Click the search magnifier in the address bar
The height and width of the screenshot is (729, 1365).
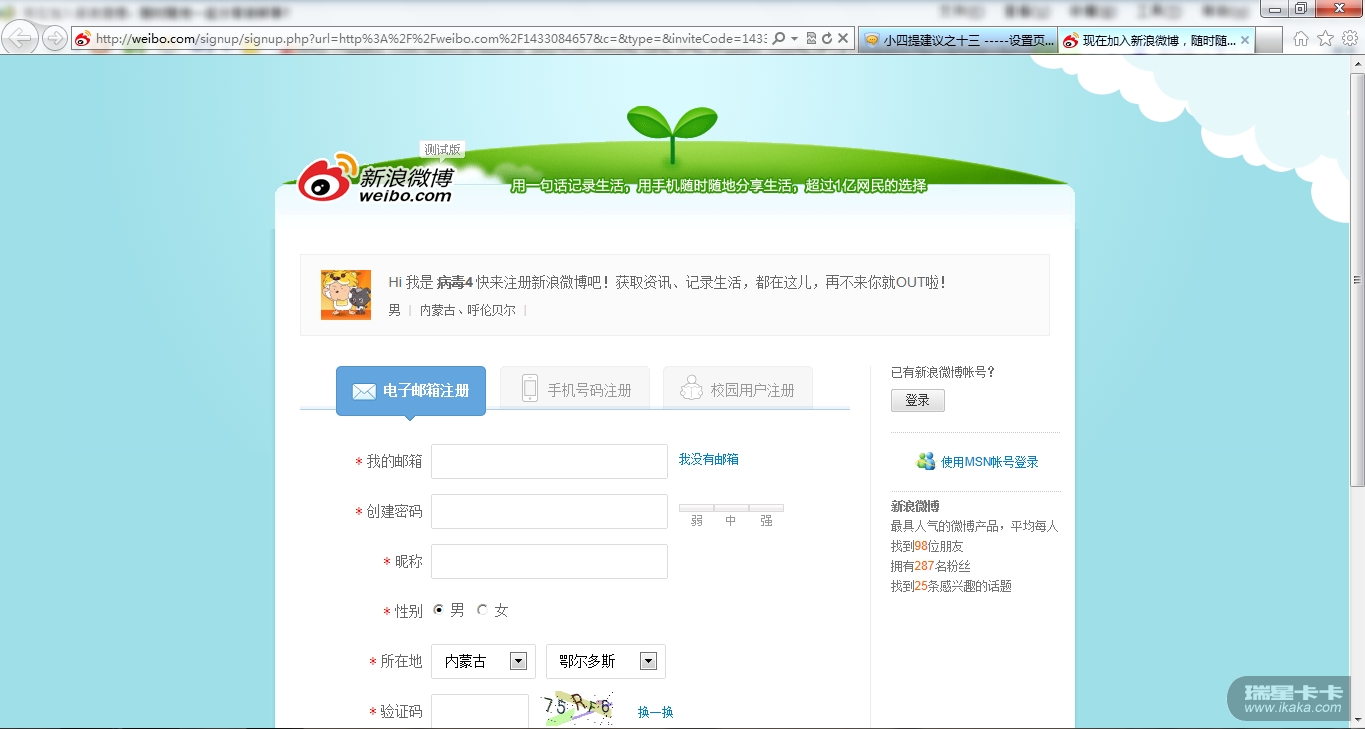pos(779,39)
